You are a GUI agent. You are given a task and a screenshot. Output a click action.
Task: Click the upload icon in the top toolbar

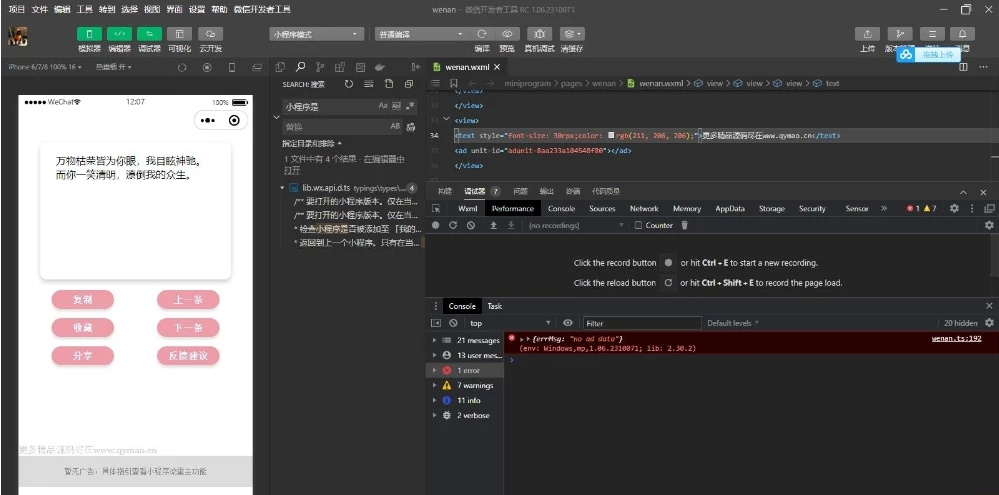click(x=867, y=34)
